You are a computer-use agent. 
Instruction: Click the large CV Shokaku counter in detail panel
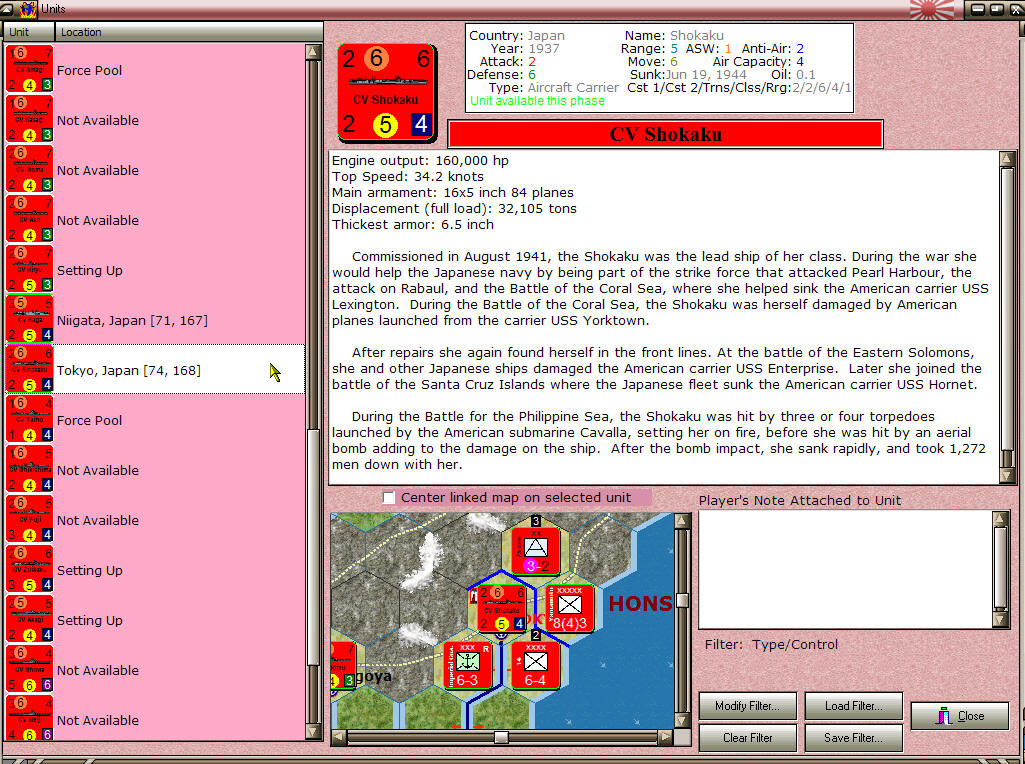tap(386, 93)
